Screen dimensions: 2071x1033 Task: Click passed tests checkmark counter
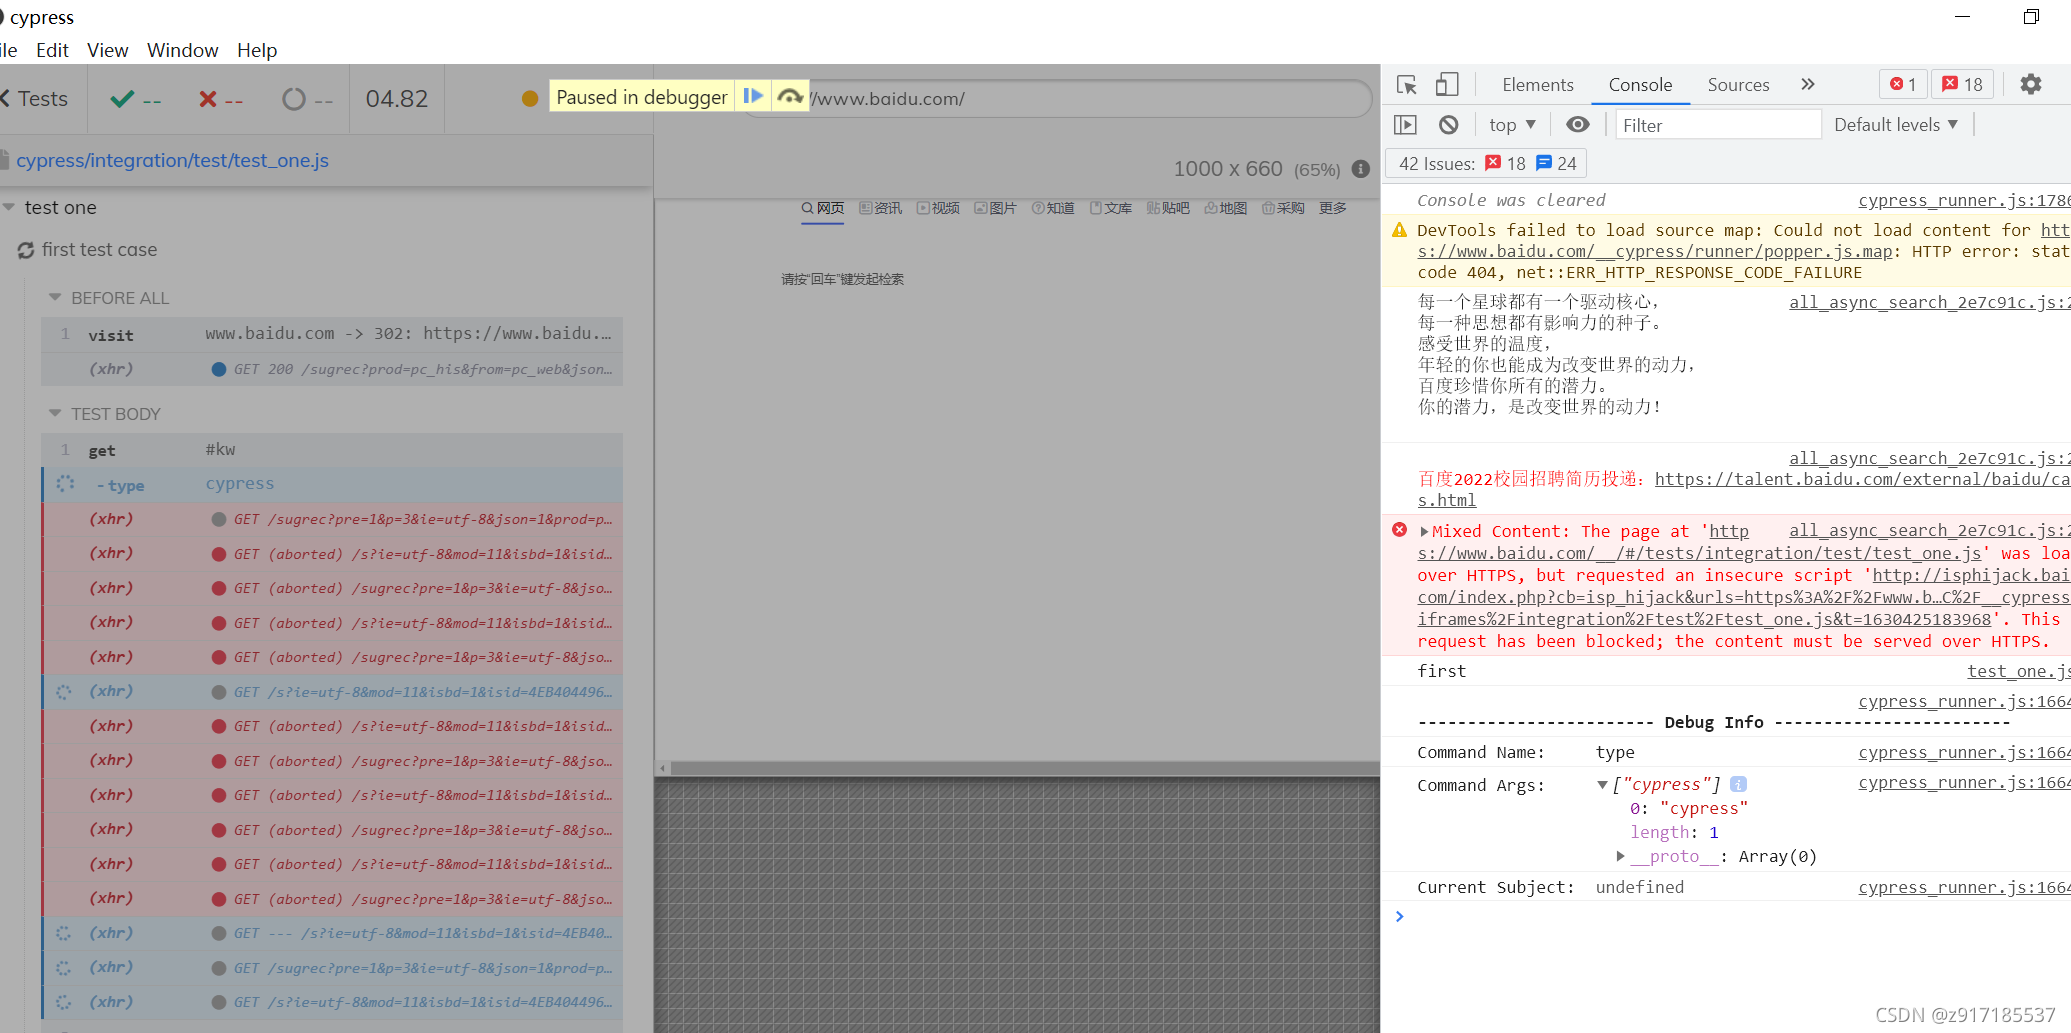point(136,99)
